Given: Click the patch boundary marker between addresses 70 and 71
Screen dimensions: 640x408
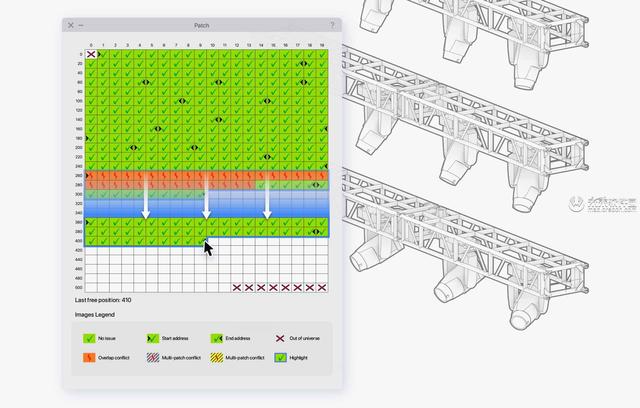Looking at the screenshot, I should coord(219,82).
